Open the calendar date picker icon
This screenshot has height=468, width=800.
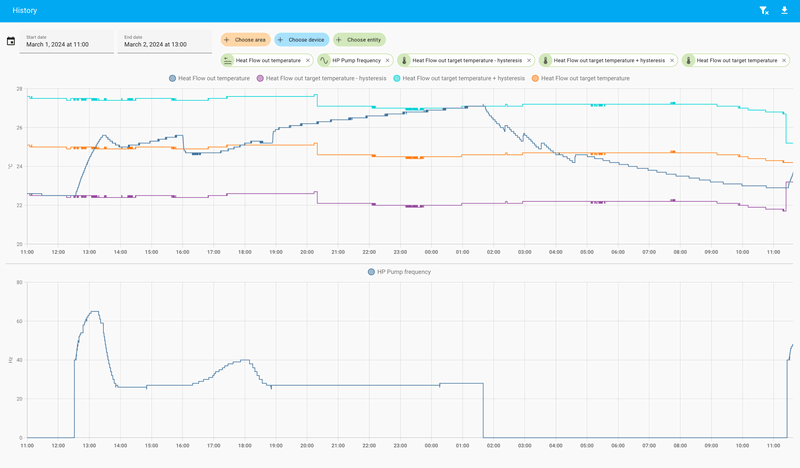click(11, 41)
